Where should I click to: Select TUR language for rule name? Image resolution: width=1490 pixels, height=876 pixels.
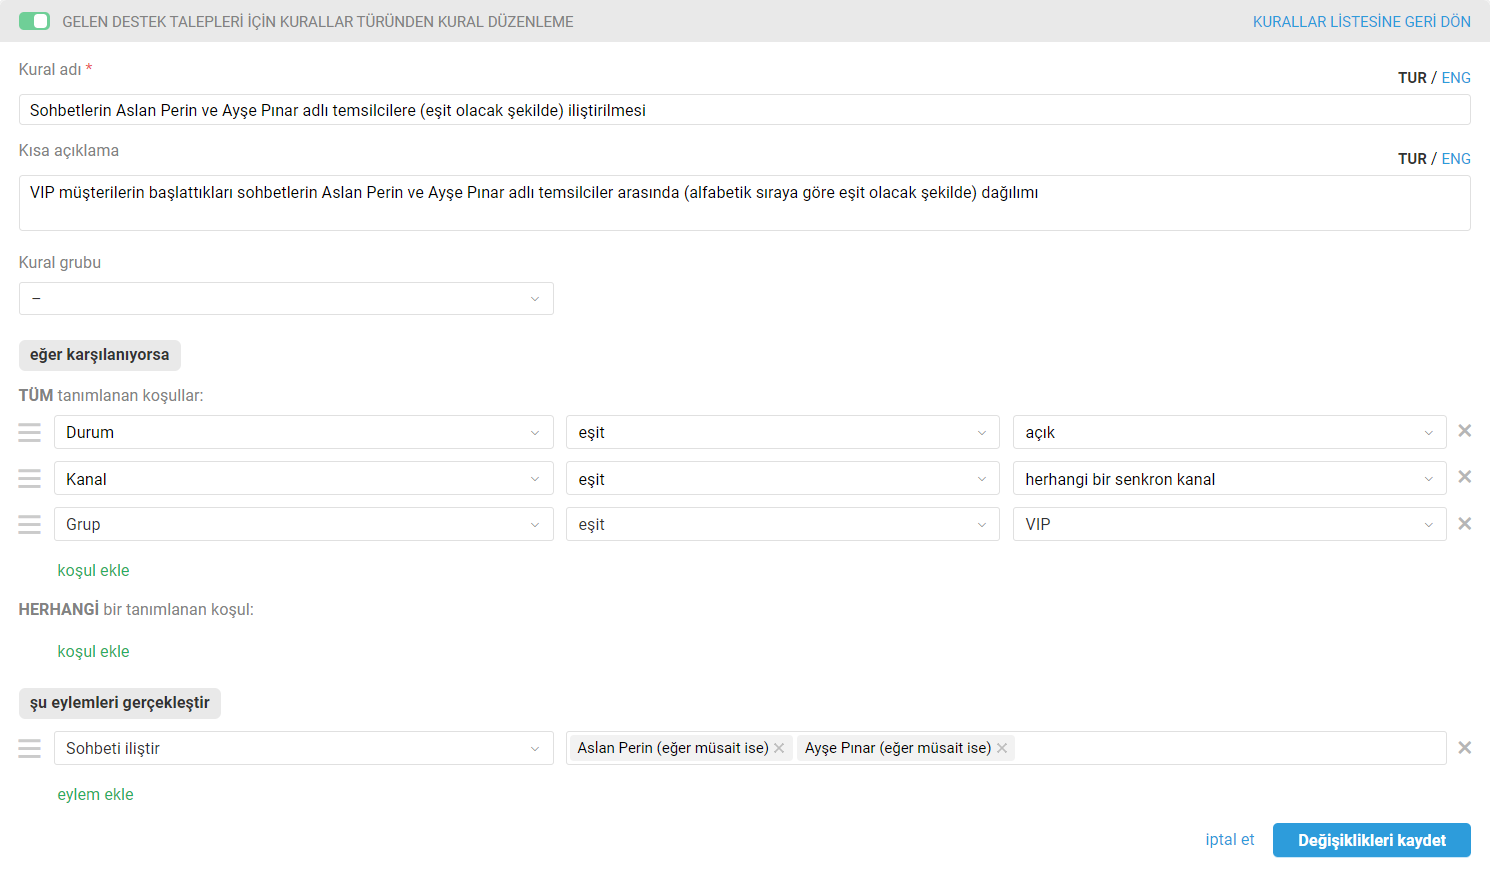[x=1412, y=78]
